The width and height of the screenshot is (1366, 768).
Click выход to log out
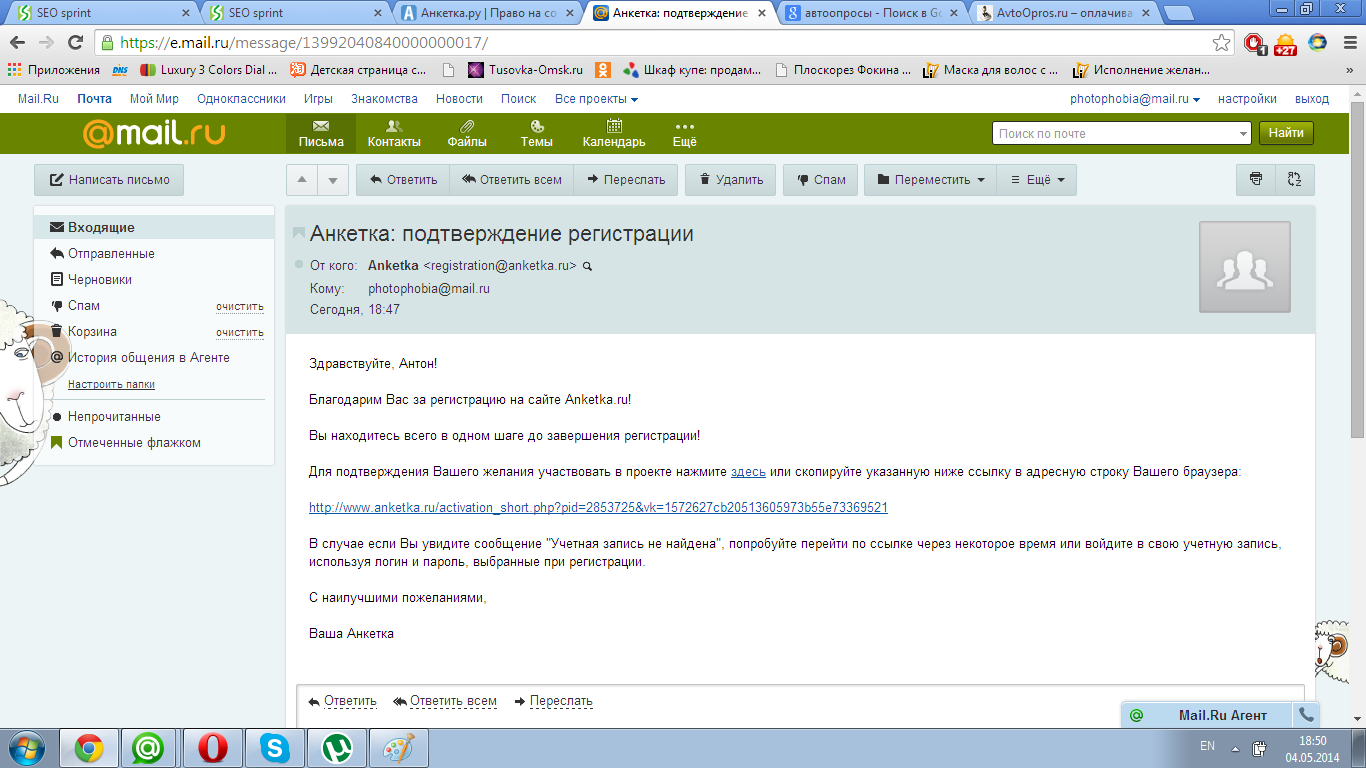[x=1312, y=99]
